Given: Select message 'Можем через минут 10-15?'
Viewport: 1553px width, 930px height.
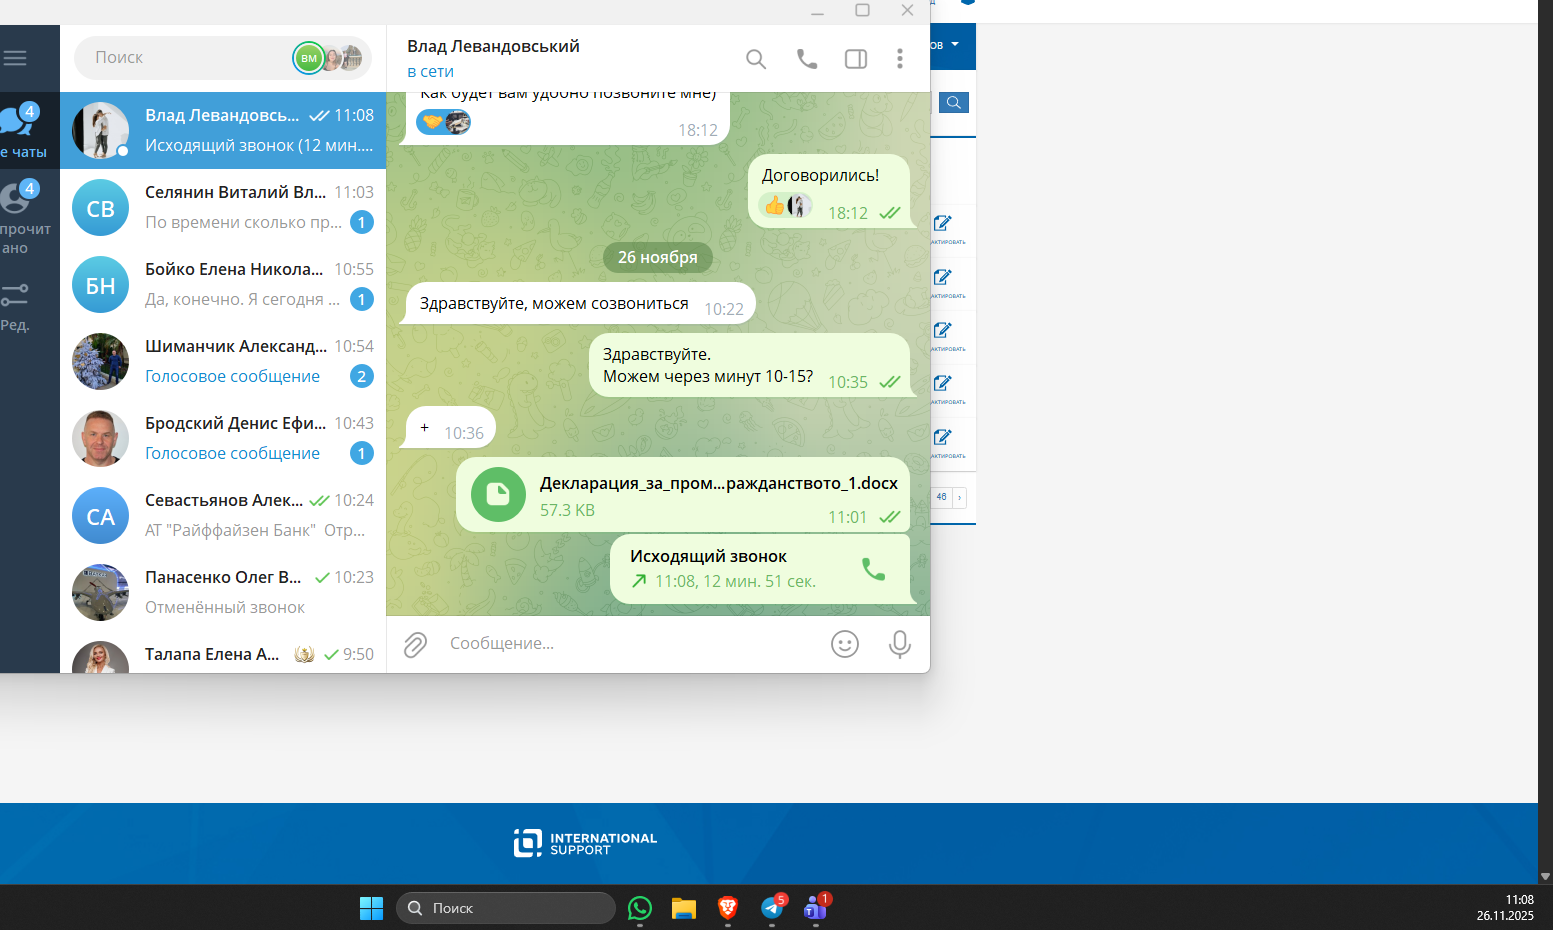Looking at the screenshot, I should click(708, 377).
